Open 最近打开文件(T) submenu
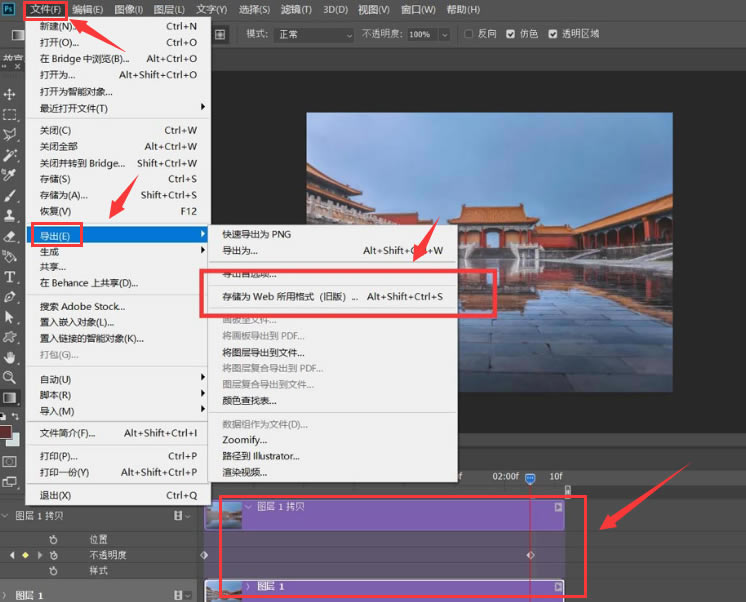 (x=118, y=108)
